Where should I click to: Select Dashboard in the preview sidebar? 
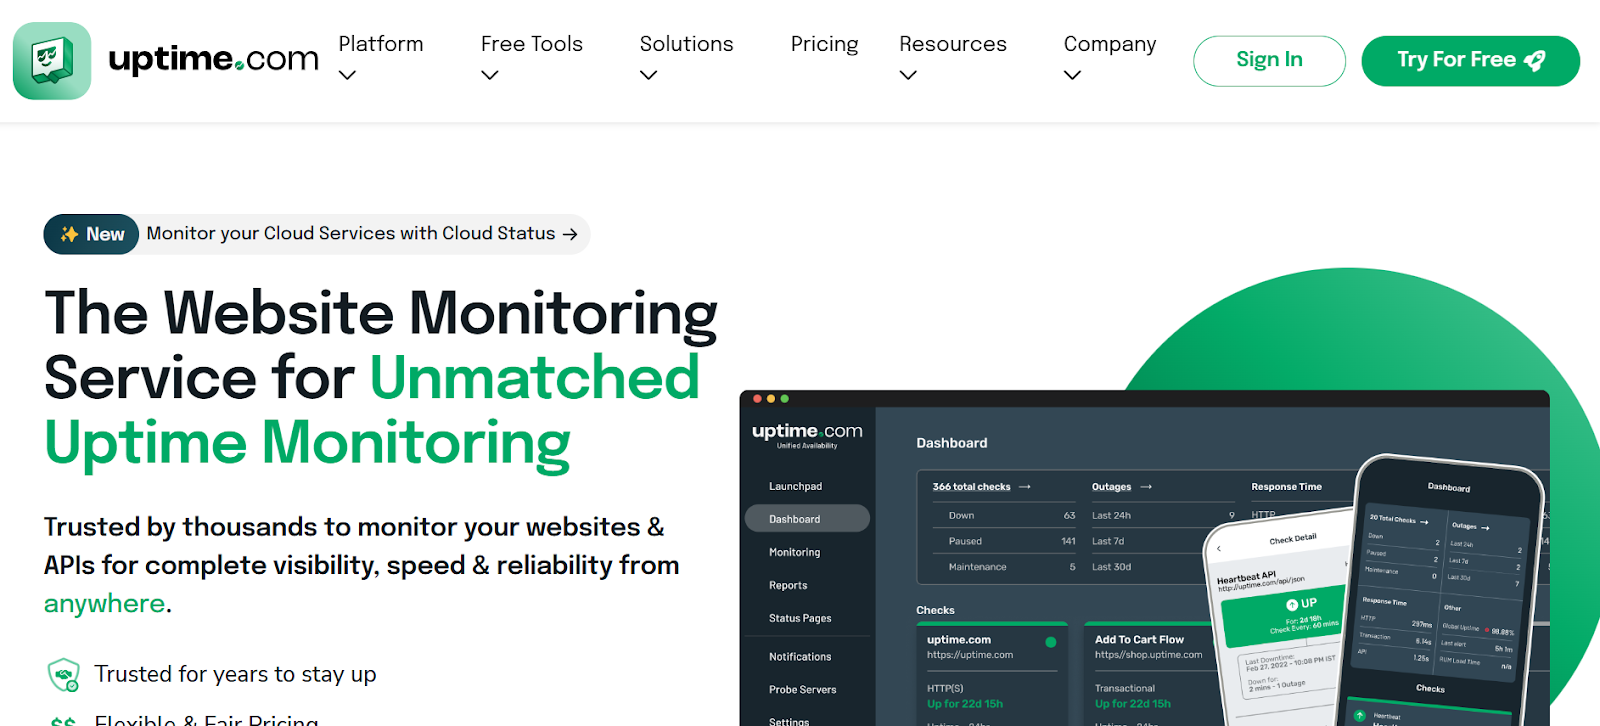click(807, 518)
